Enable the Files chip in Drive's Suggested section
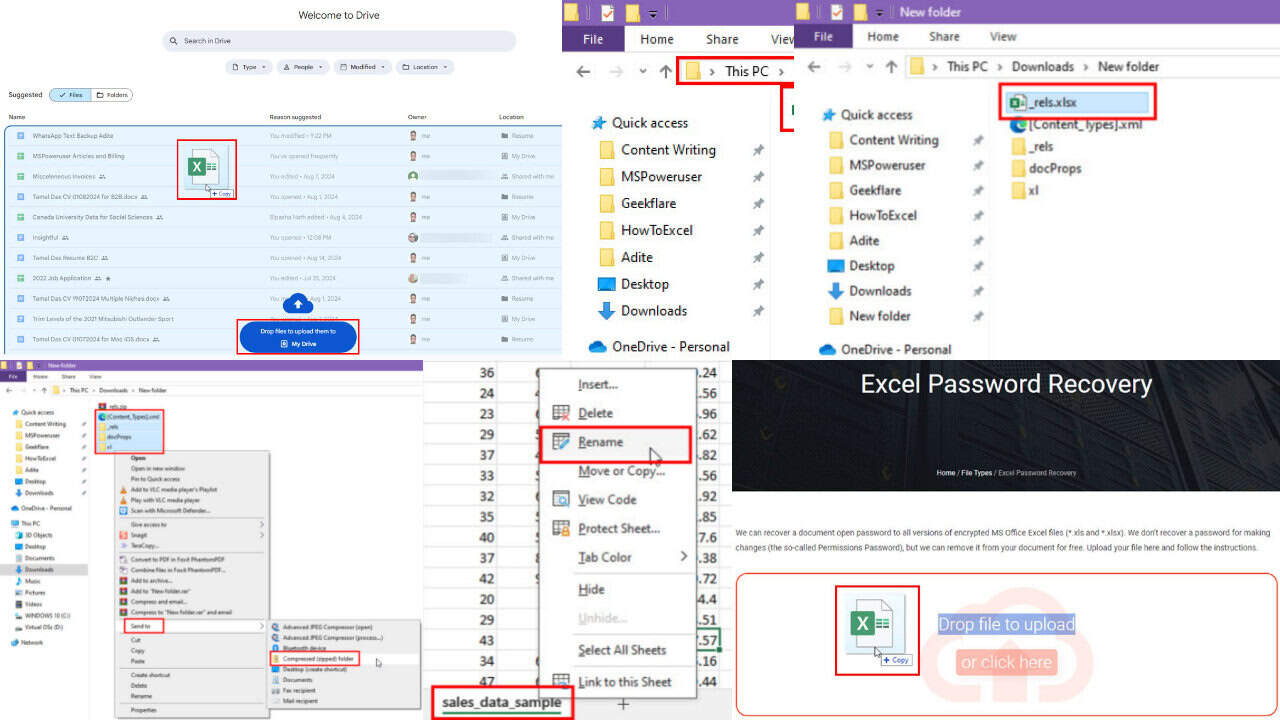 point(70,95)
